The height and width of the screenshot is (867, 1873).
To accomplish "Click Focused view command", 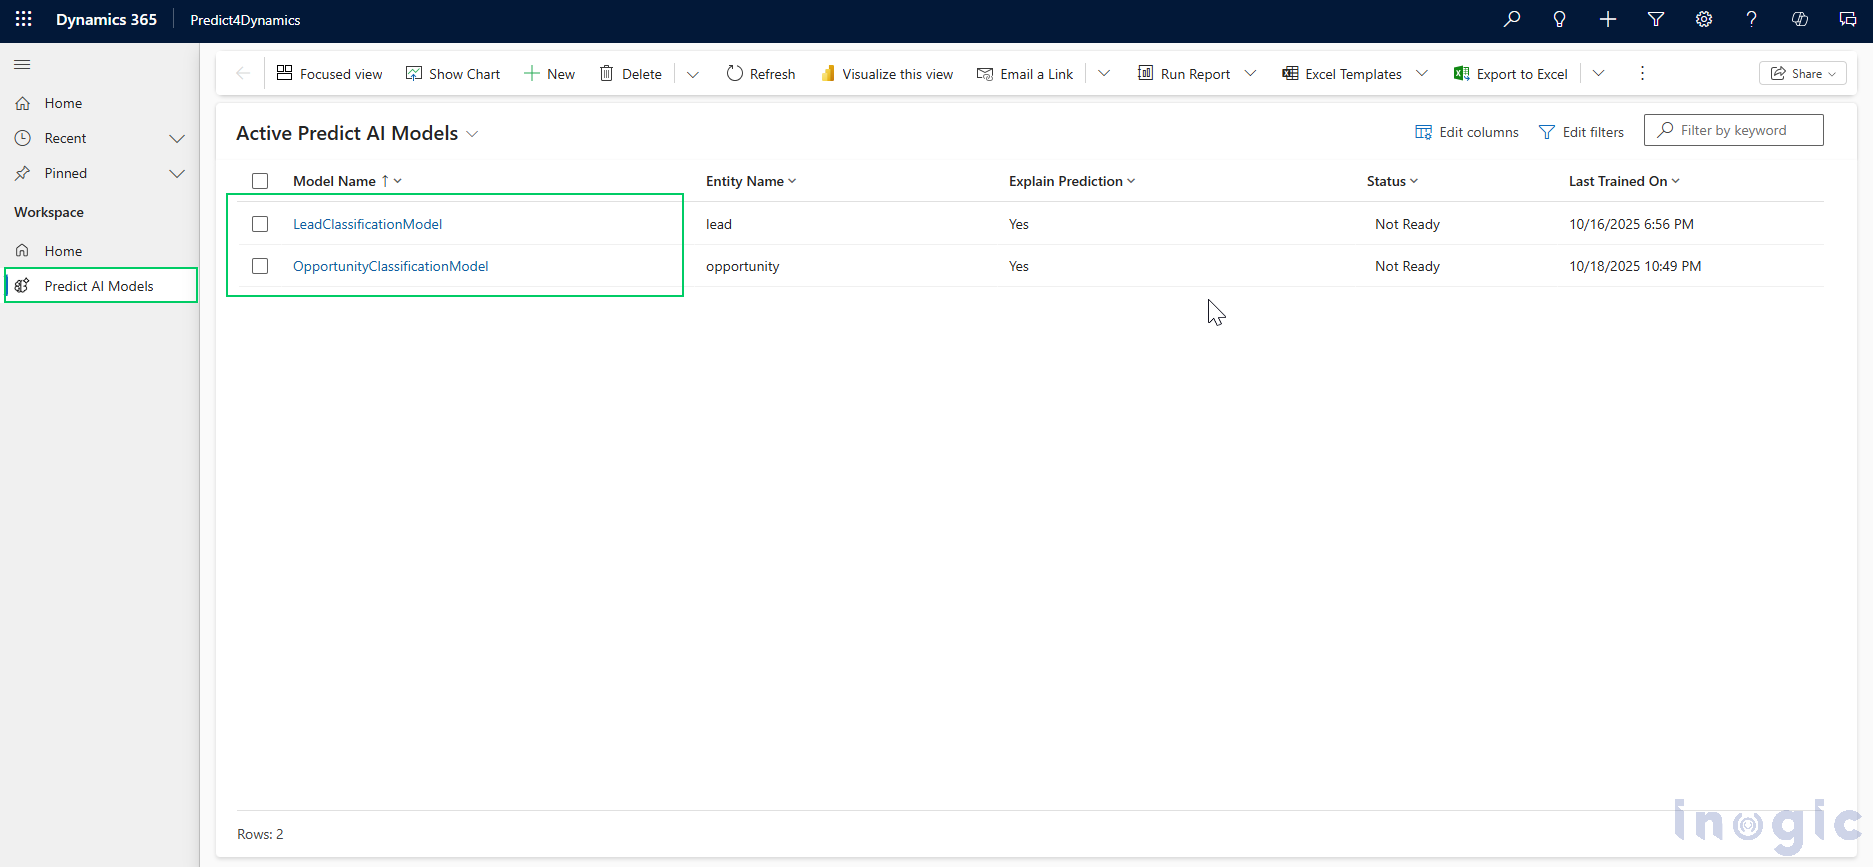I will tap(329, 74).
